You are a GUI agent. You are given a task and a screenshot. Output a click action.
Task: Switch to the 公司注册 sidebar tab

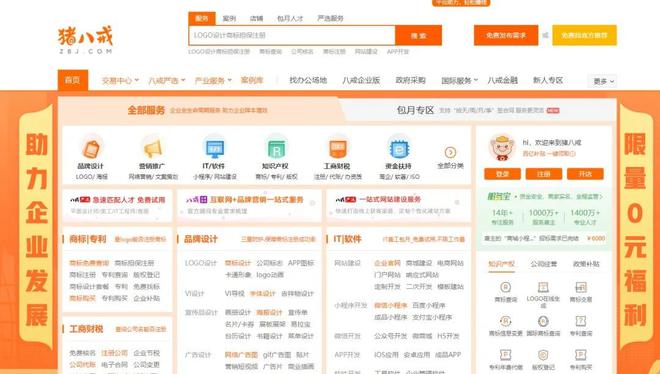click(543, 264)
